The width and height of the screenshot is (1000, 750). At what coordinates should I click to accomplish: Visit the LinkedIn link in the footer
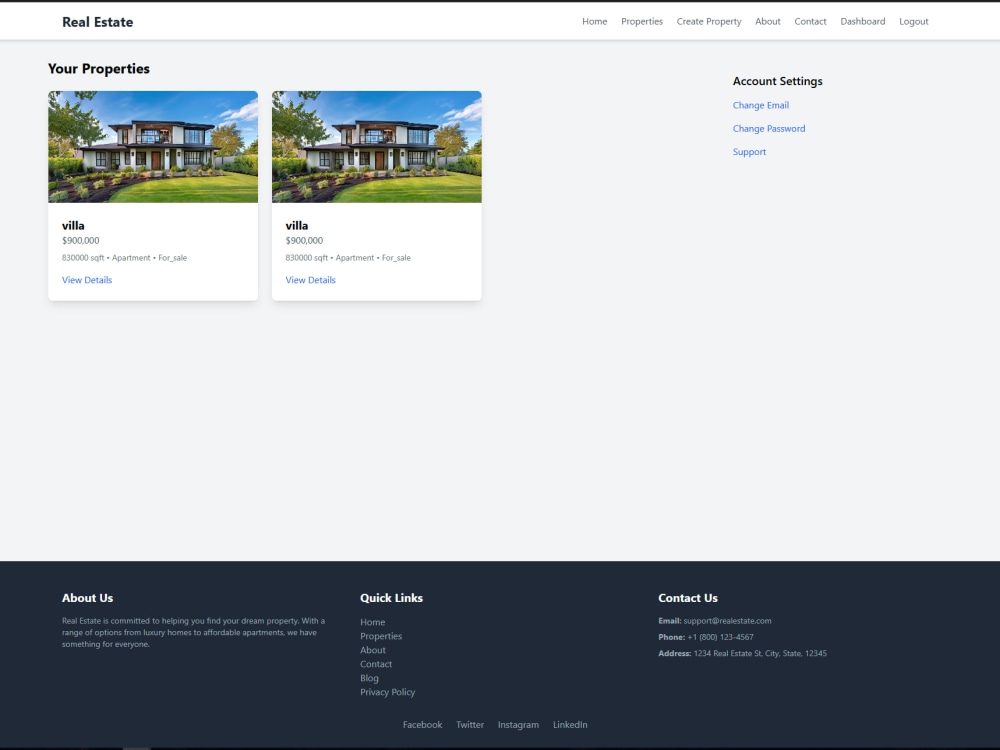point(570,724)
